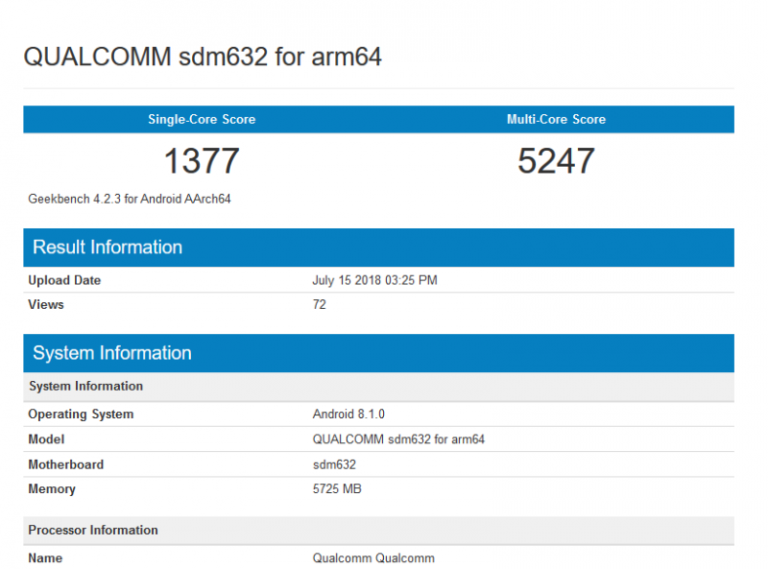Viewport: 768px width, 569px height.
Task: Click the blue Result Information section header
Action: tap(107, 247)
